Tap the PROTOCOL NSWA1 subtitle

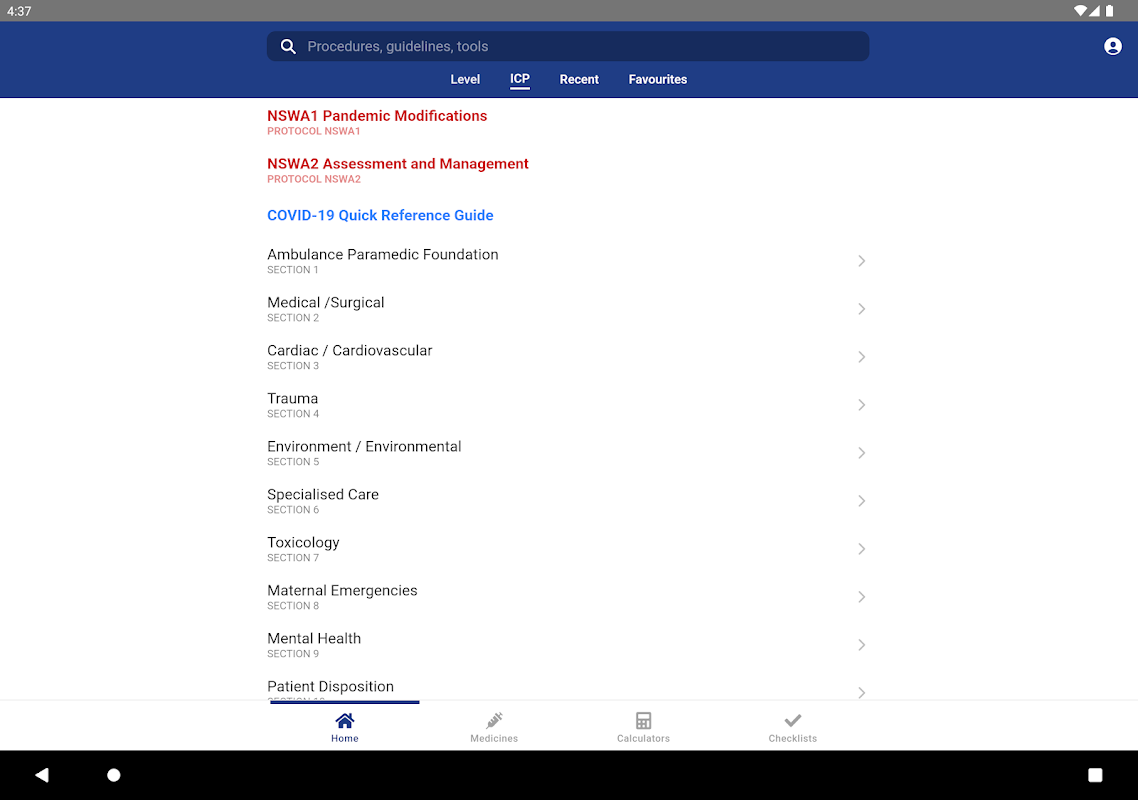314,131
